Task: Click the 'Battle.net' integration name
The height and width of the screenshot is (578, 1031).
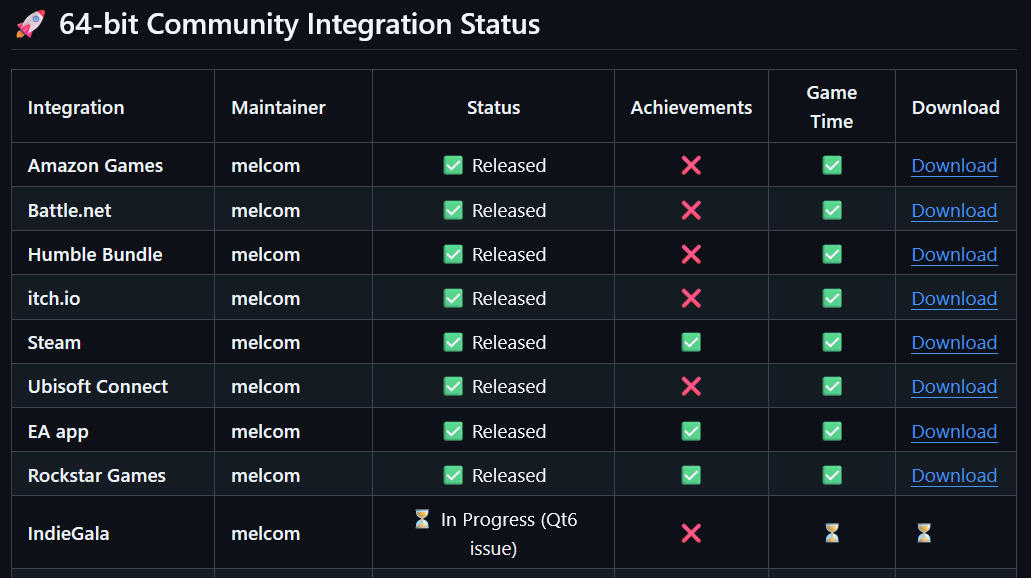Action: coord(70,210)
